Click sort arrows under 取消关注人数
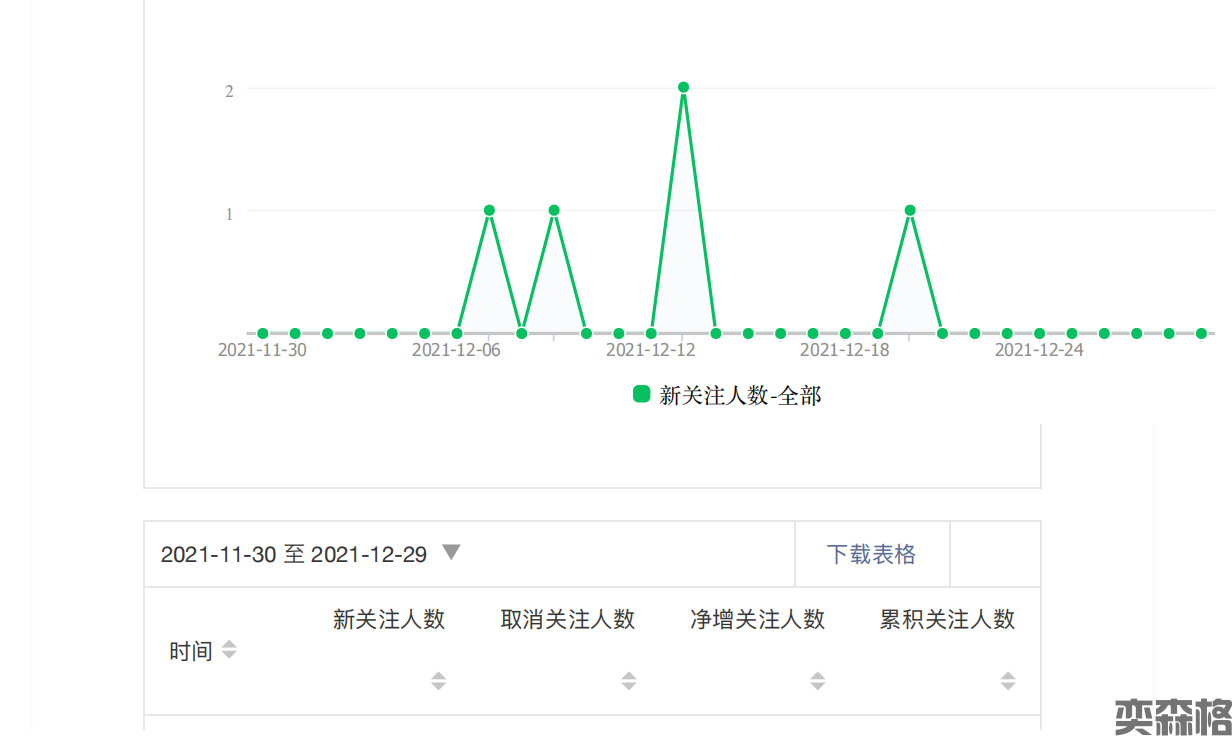The height and width of the screenshot is (736, 1232). pos(628,681)
